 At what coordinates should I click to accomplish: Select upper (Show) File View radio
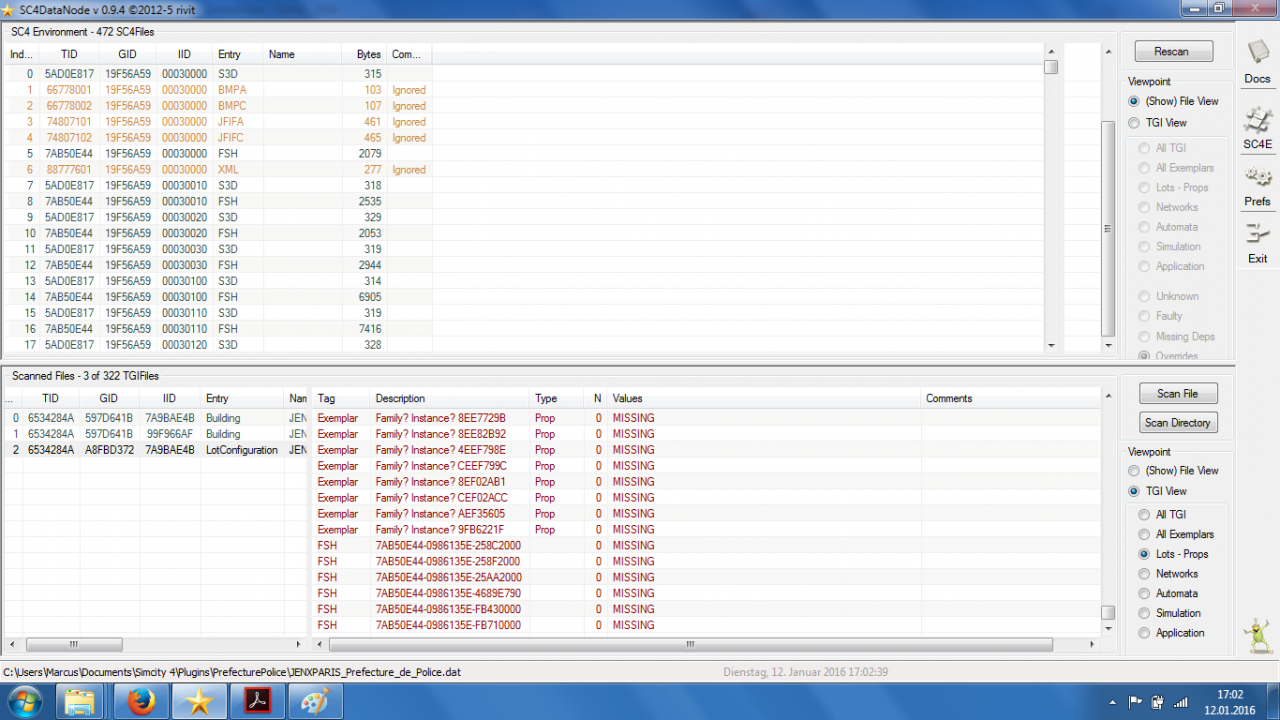point(1133,101)
